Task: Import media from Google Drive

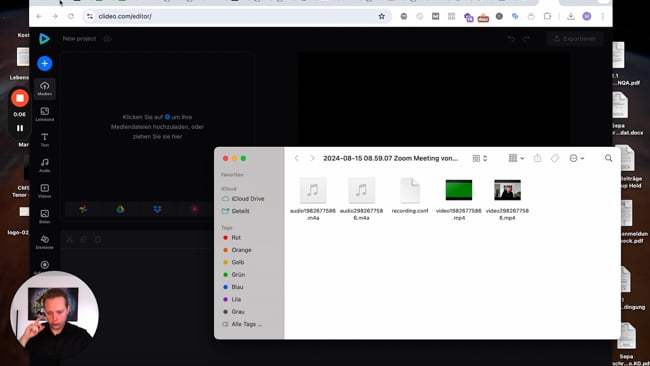Action: click(x=120, y=209)
